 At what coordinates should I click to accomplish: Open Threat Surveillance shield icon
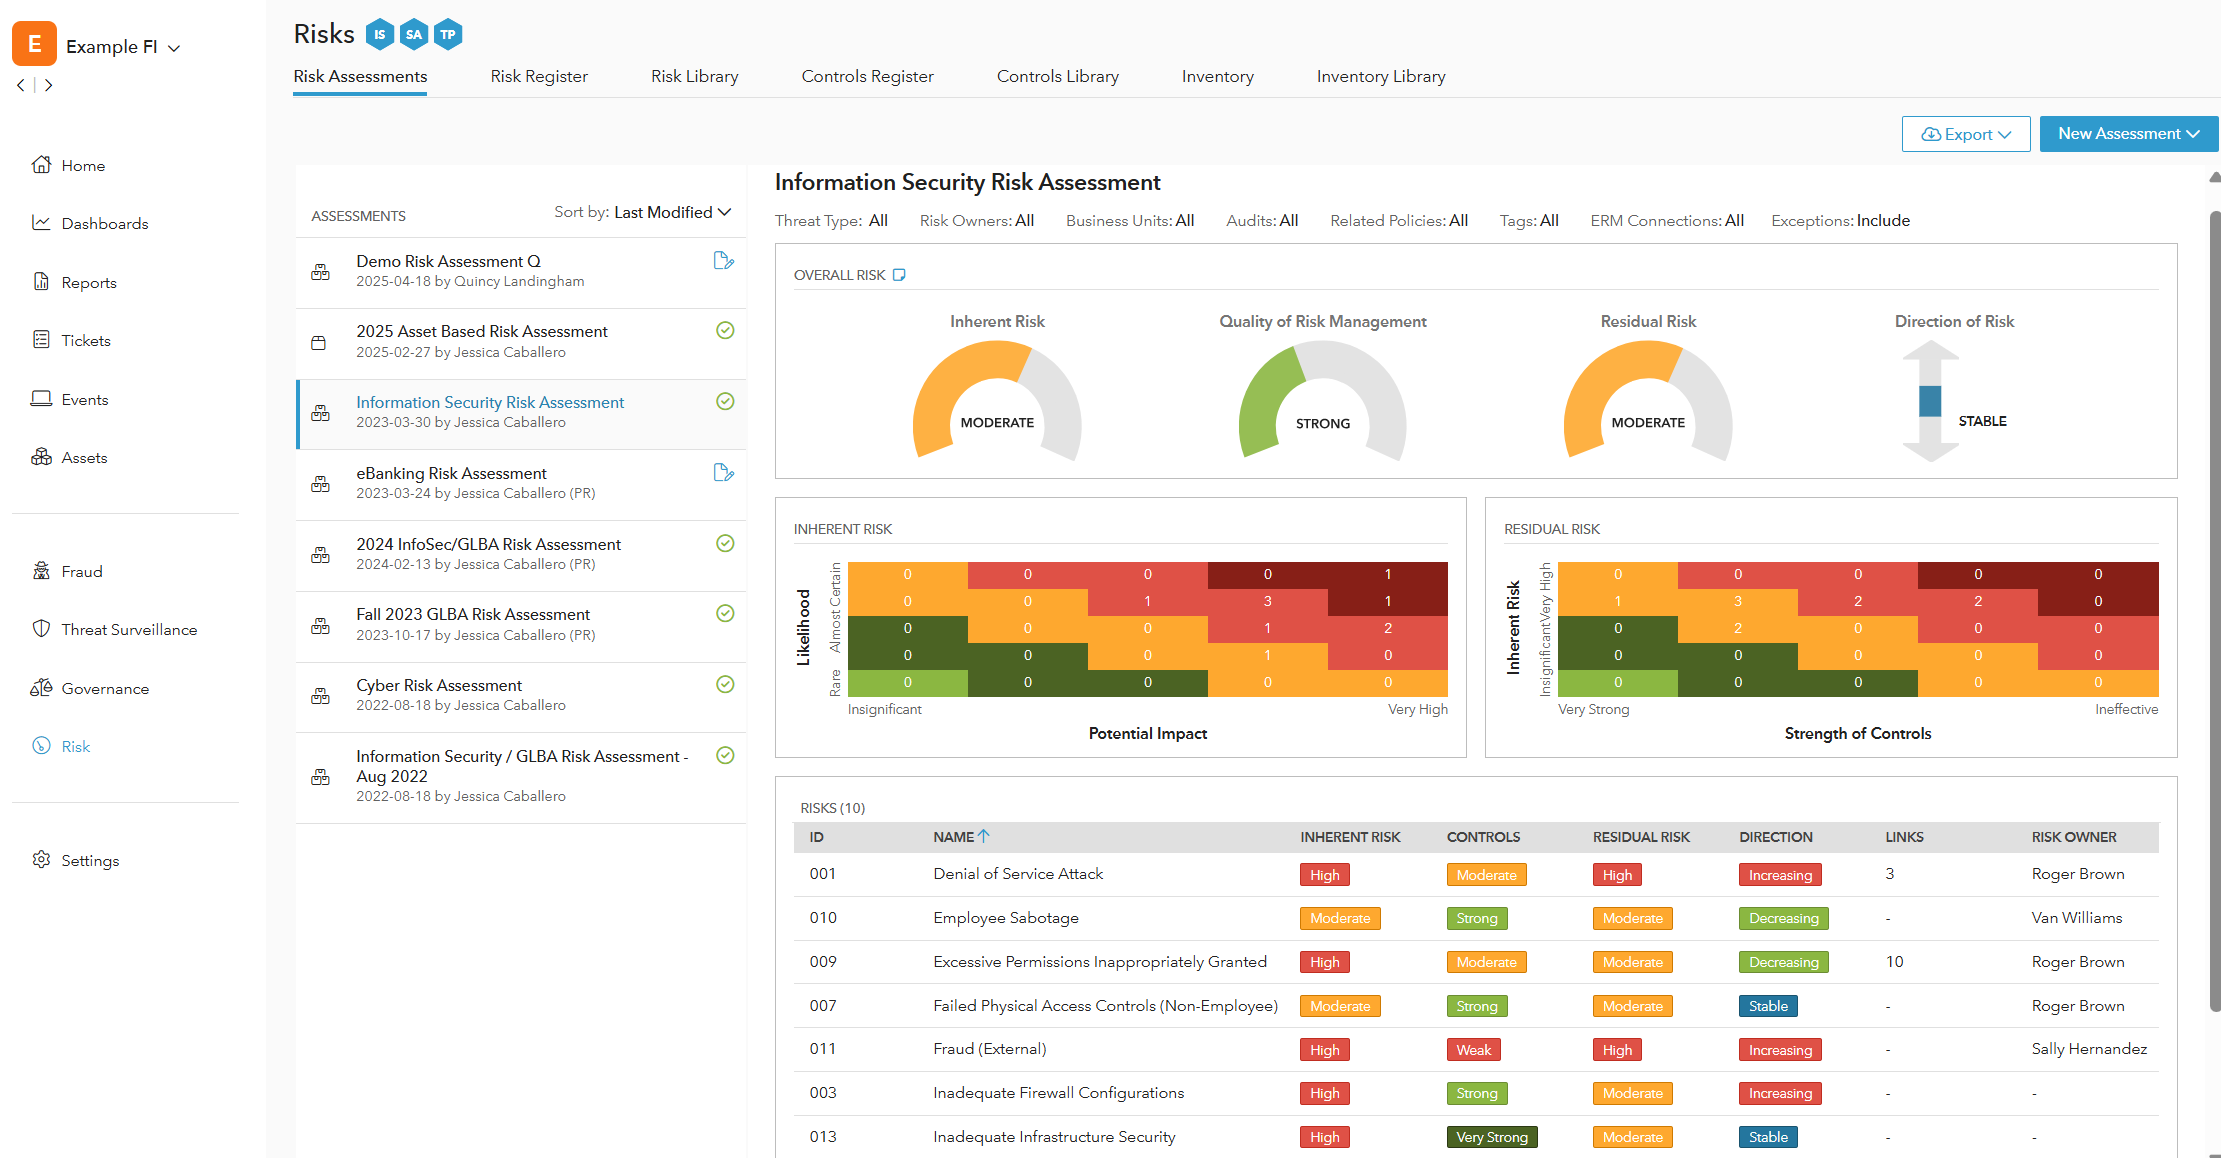[x=41, y=629]
